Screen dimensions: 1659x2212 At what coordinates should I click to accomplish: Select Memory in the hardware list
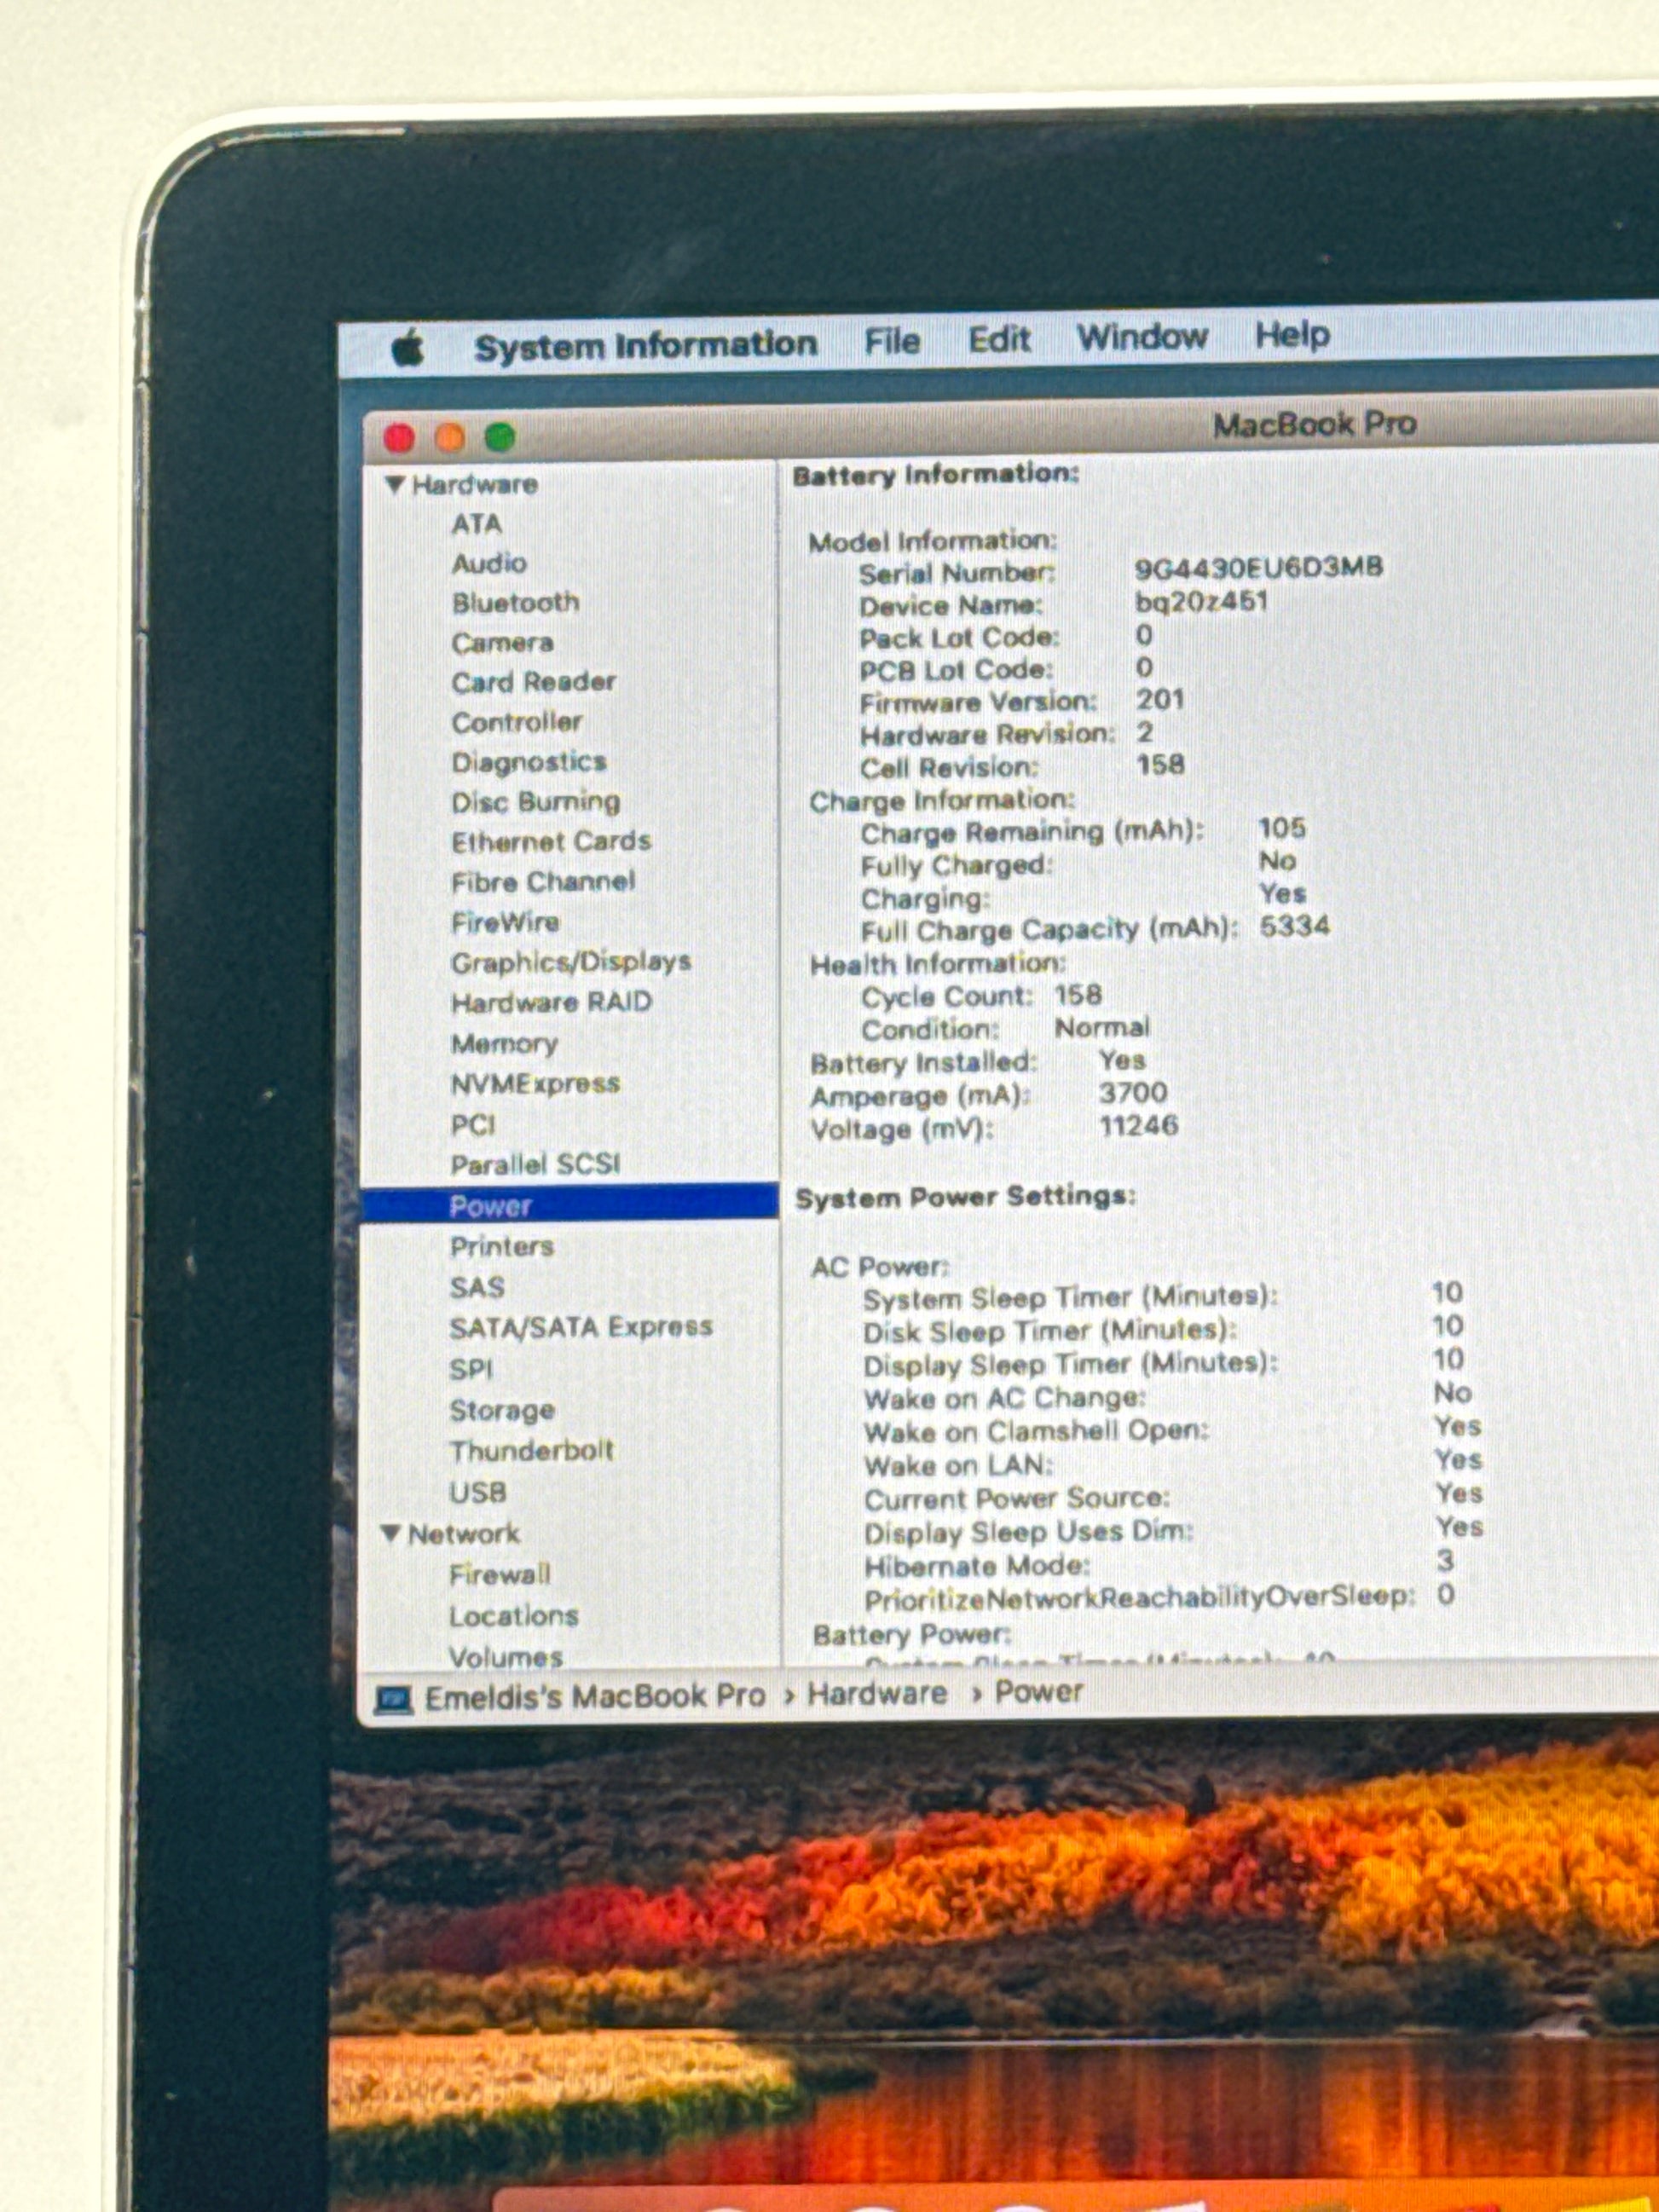504,1044
